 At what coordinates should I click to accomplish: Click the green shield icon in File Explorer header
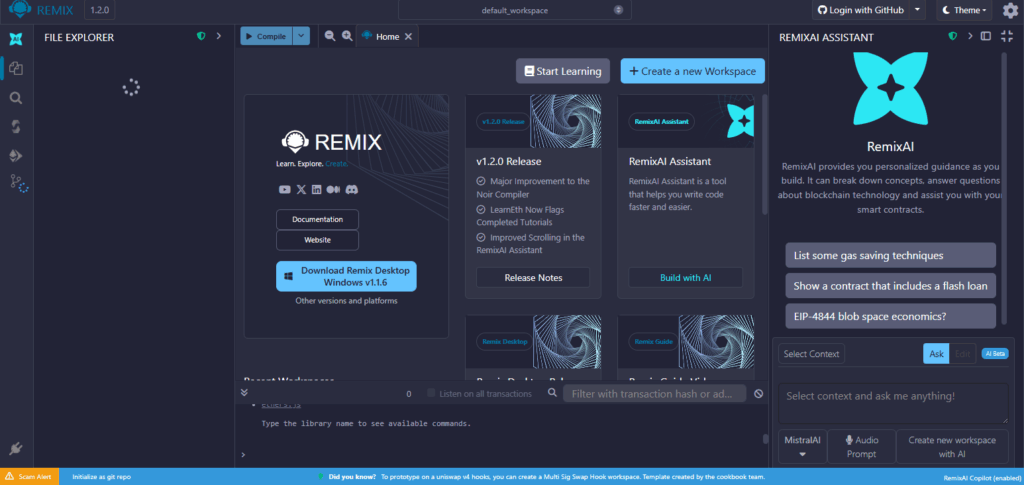coord(201,37)
